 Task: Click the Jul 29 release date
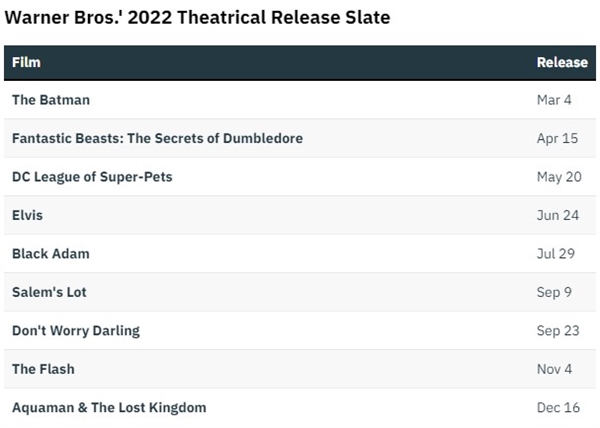pyautogui.click(x=556, y=253)
